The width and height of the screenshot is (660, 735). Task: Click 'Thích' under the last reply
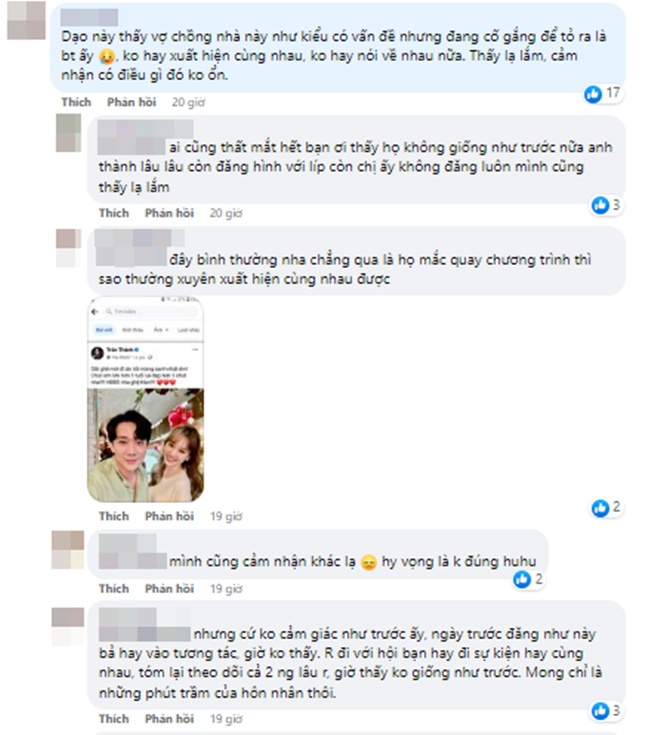[x=114, y=719]
